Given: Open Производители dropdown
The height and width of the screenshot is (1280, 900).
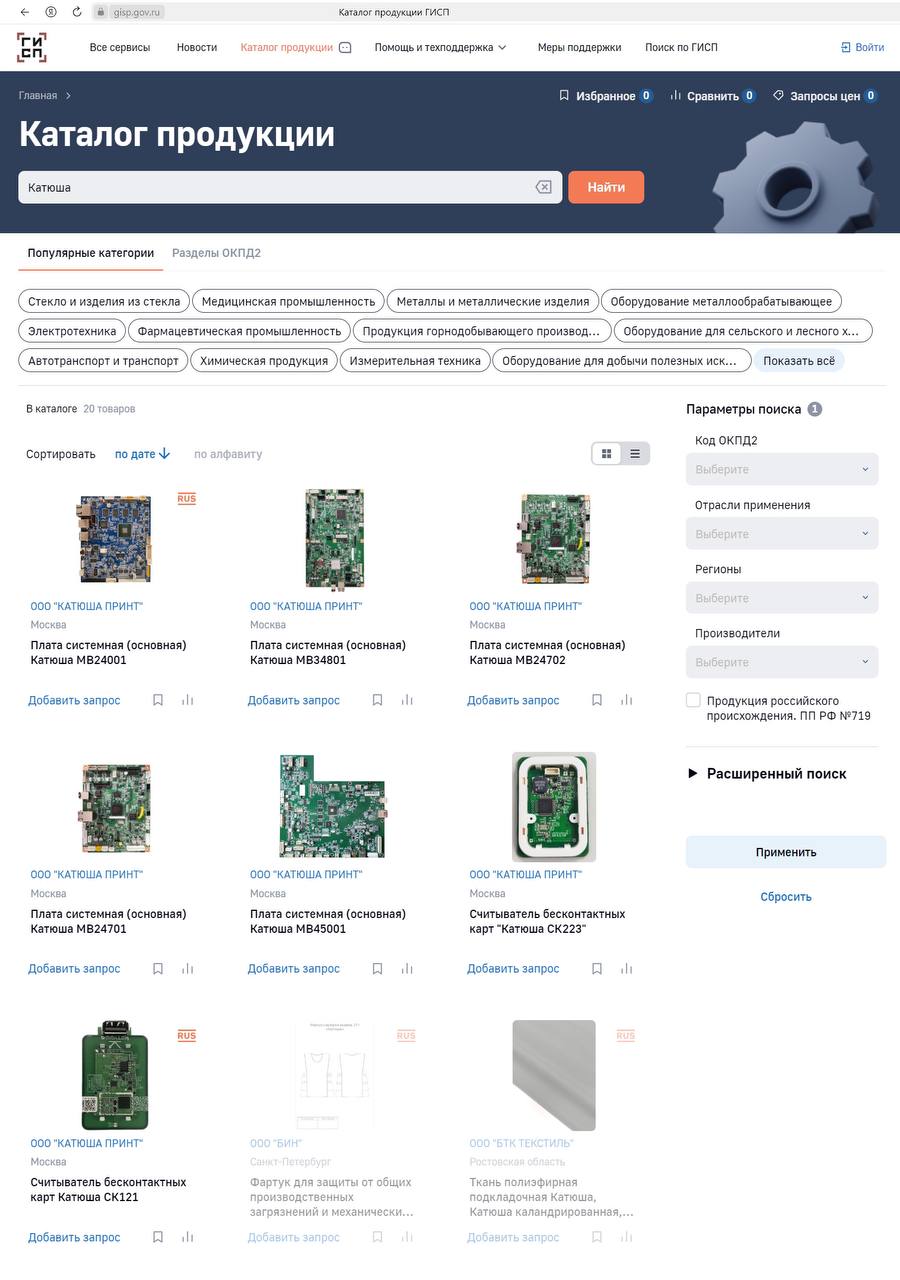Looking at the screenshot, I should pyautogui.click(x=782, y=662).
